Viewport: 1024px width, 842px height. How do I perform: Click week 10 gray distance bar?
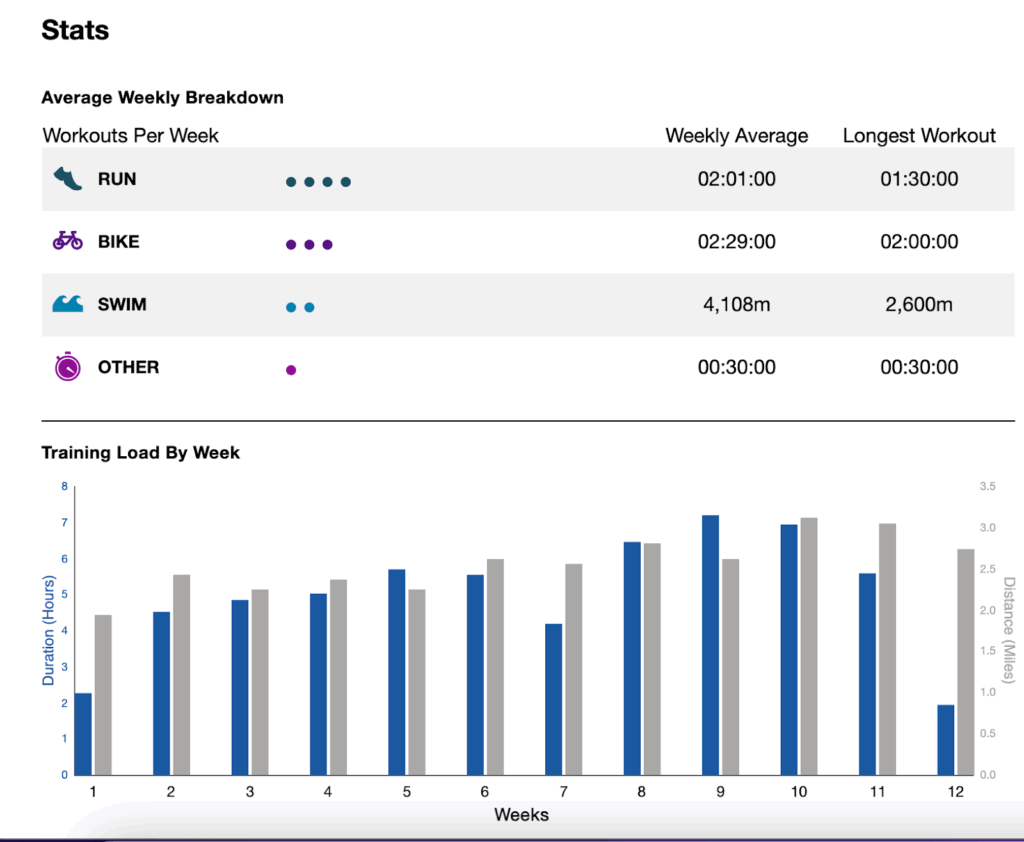pos(809,646)
